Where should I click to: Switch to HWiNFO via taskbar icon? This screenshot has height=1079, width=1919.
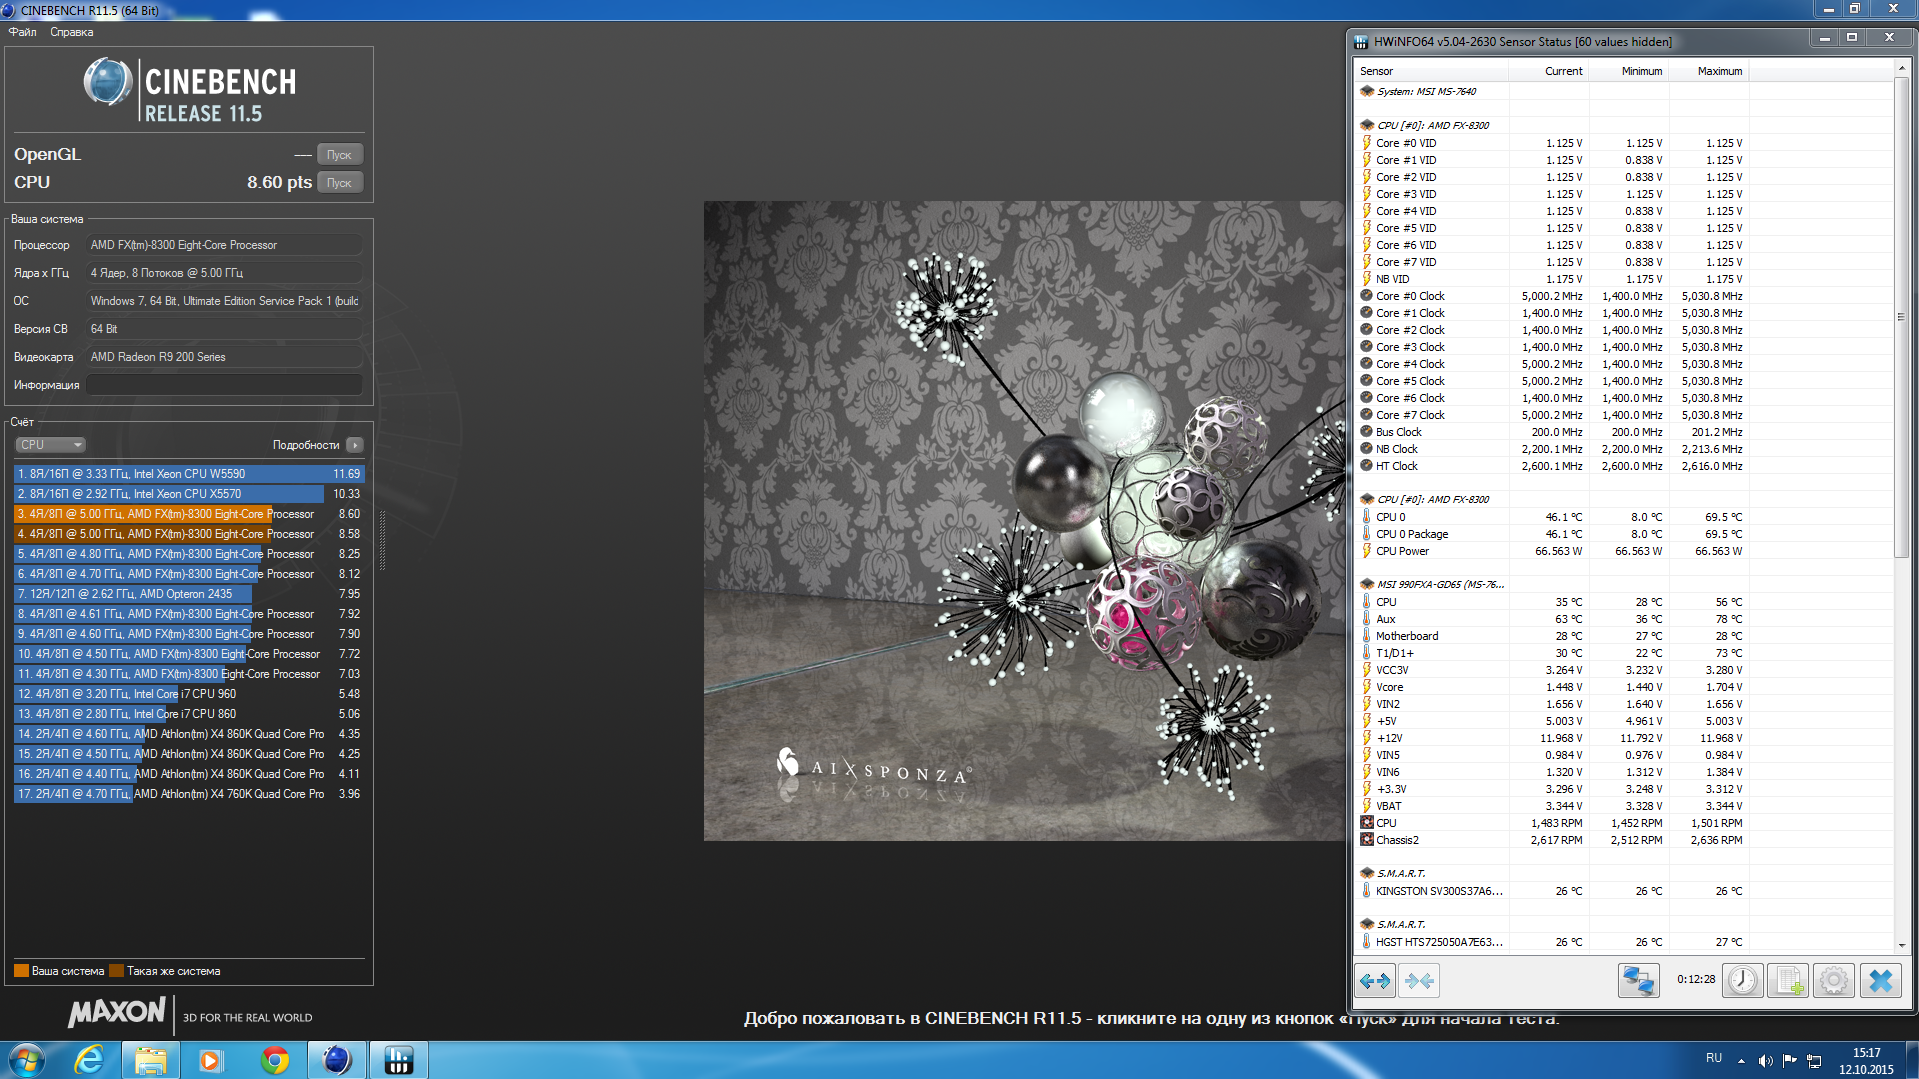tap(399, 1060)
